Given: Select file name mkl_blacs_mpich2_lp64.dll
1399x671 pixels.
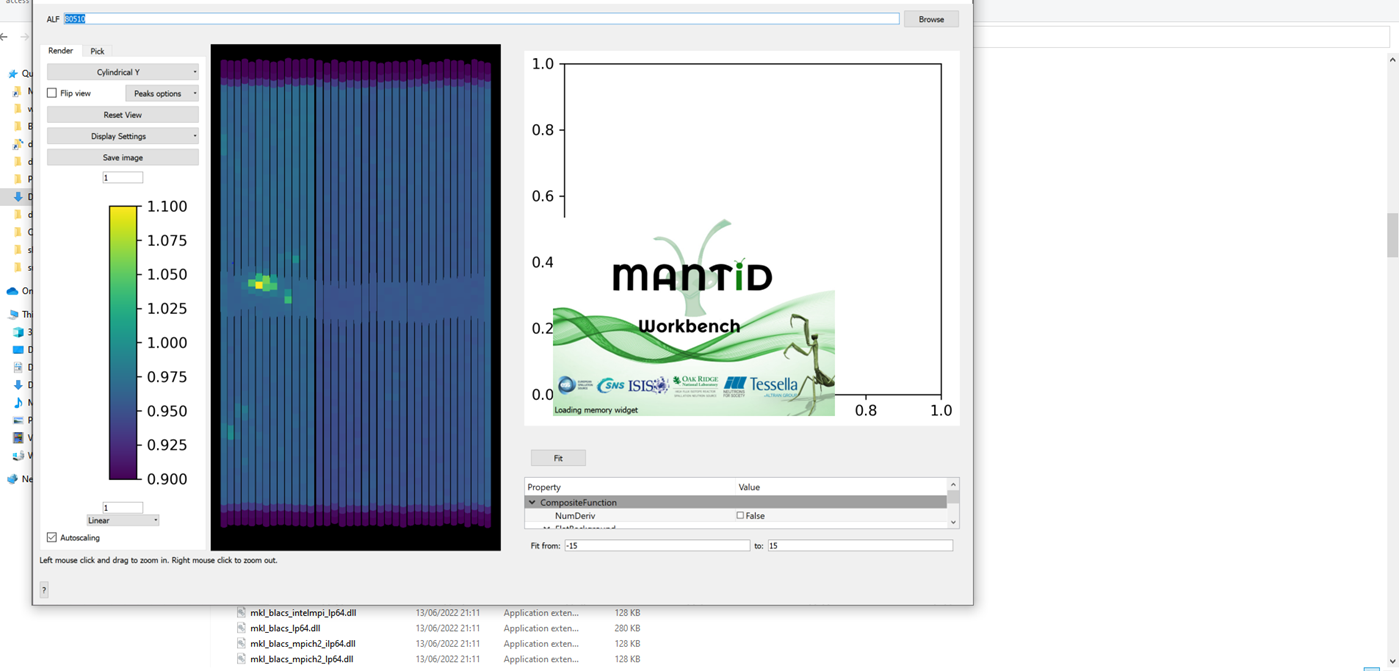Looking at the screenshot, I should coord(301,659).
